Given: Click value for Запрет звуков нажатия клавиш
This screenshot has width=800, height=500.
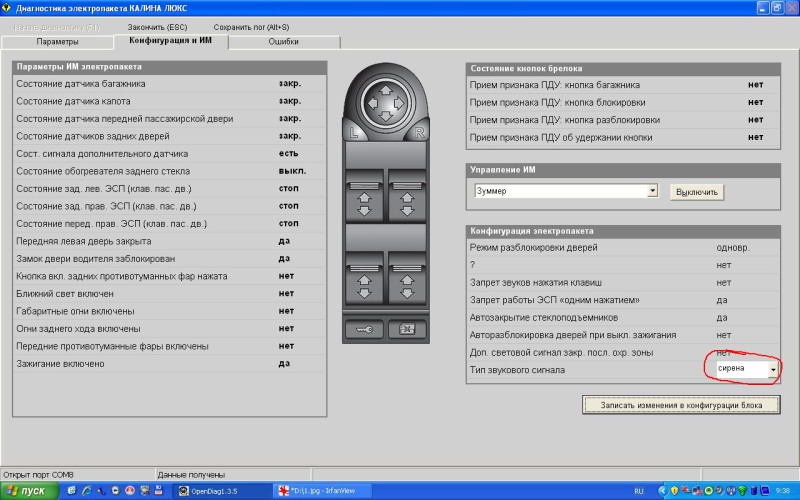Looking at the screenshot, I should (723, 283).
